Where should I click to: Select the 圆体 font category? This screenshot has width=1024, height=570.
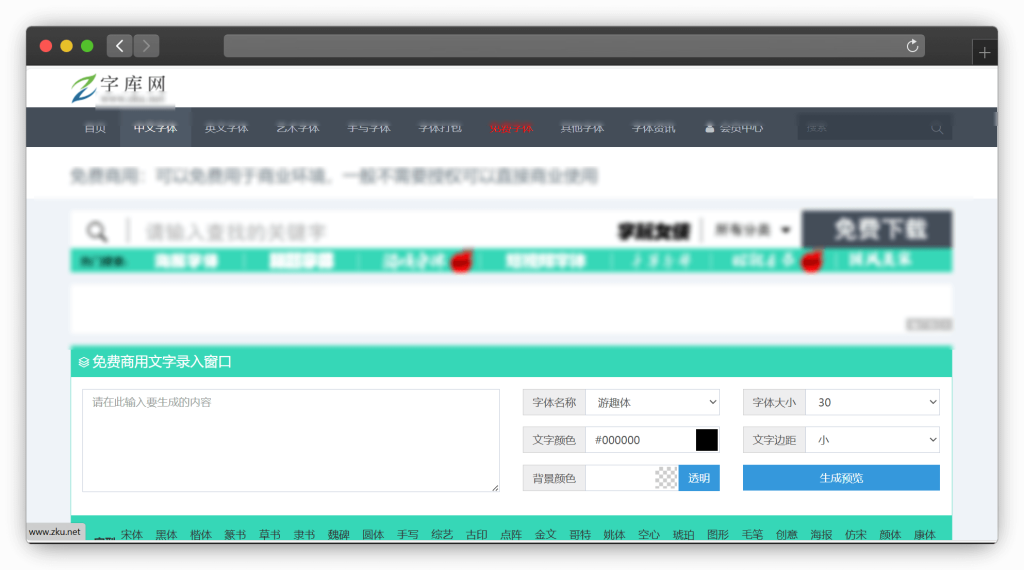[373, 534]
